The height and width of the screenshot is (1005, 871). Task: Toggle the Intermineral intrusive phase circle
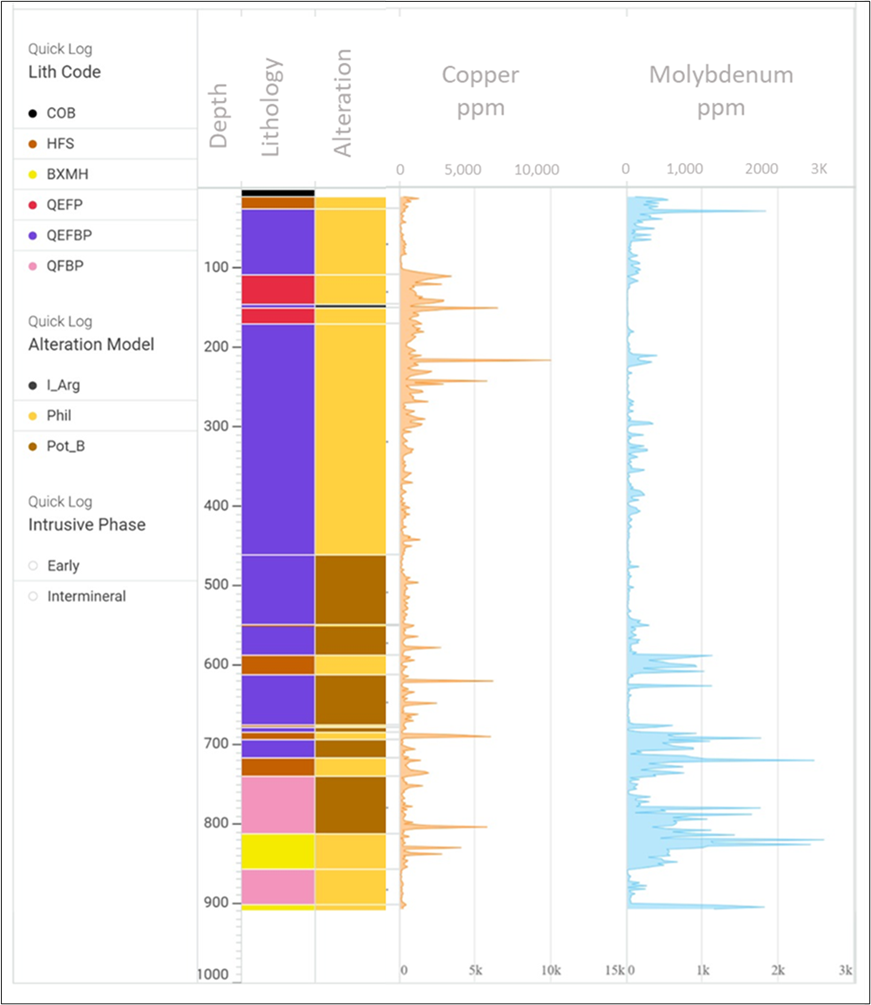[x=34, y=597]
